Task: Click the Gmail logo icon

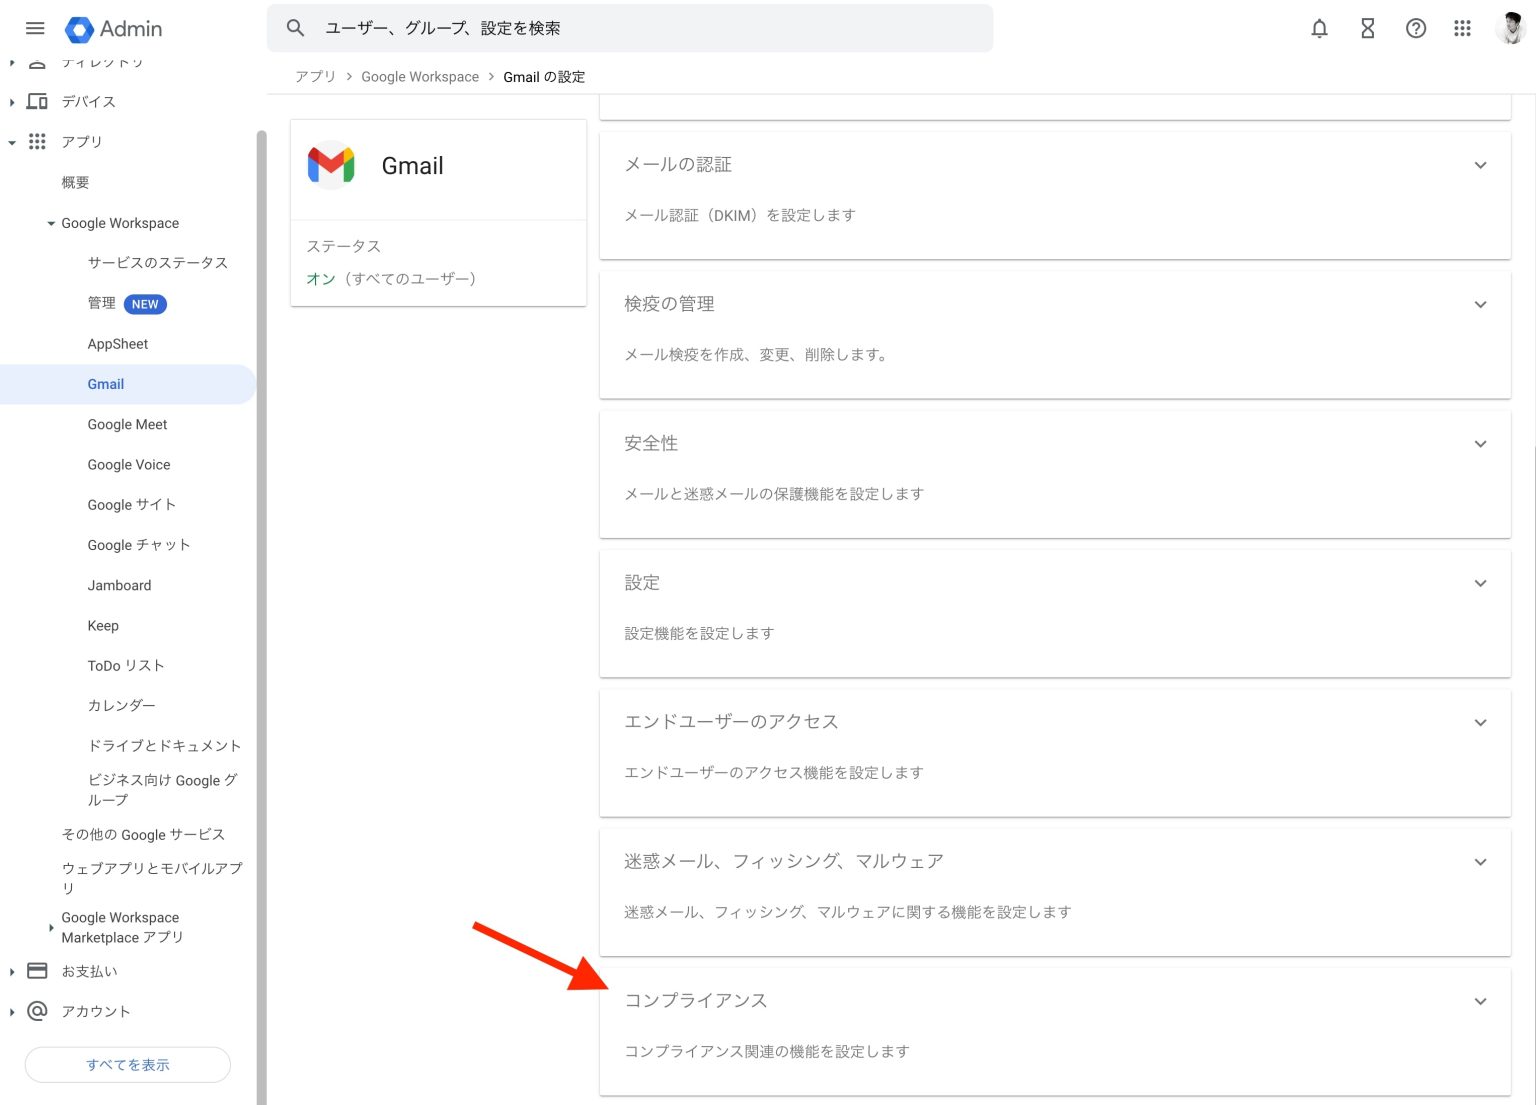Action: (x=331, y=166)
